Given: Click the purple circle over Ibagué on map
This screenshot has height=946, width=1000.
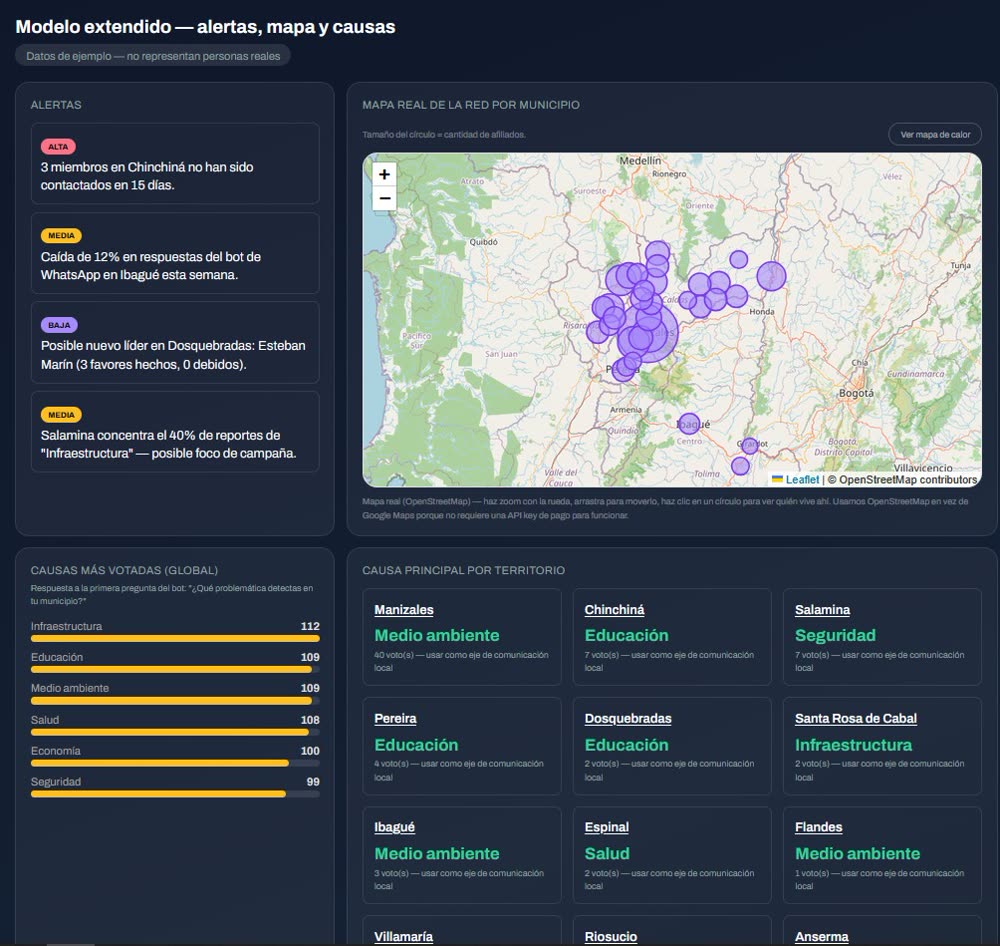Looking at the screenshot, I should click(689, 424).
